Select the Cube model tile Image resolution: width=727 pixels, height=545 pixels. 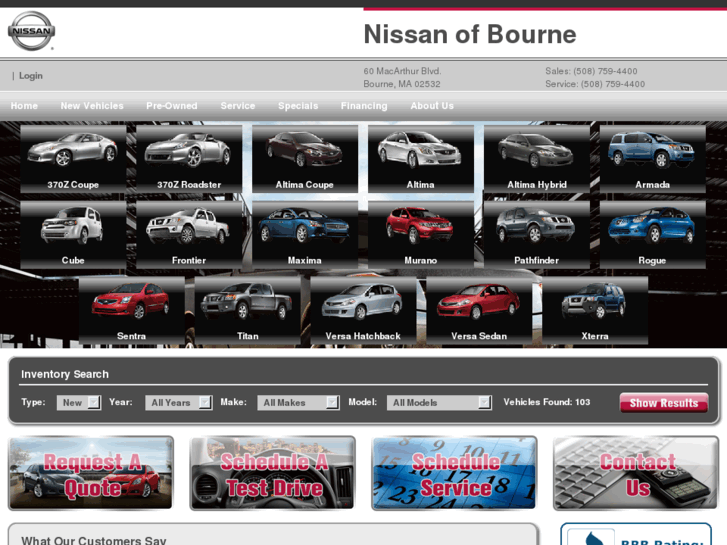(73, 235)
